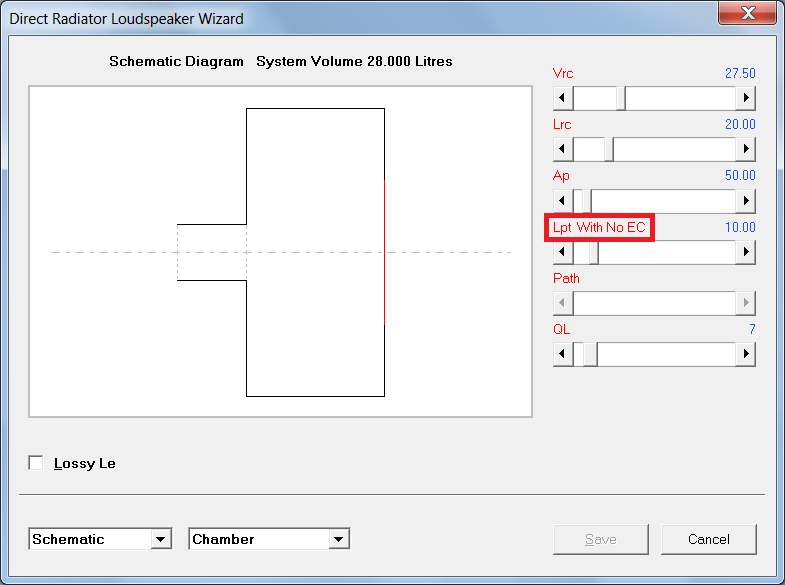Close the Loudspeaker Wizard window

coord(747,13)
